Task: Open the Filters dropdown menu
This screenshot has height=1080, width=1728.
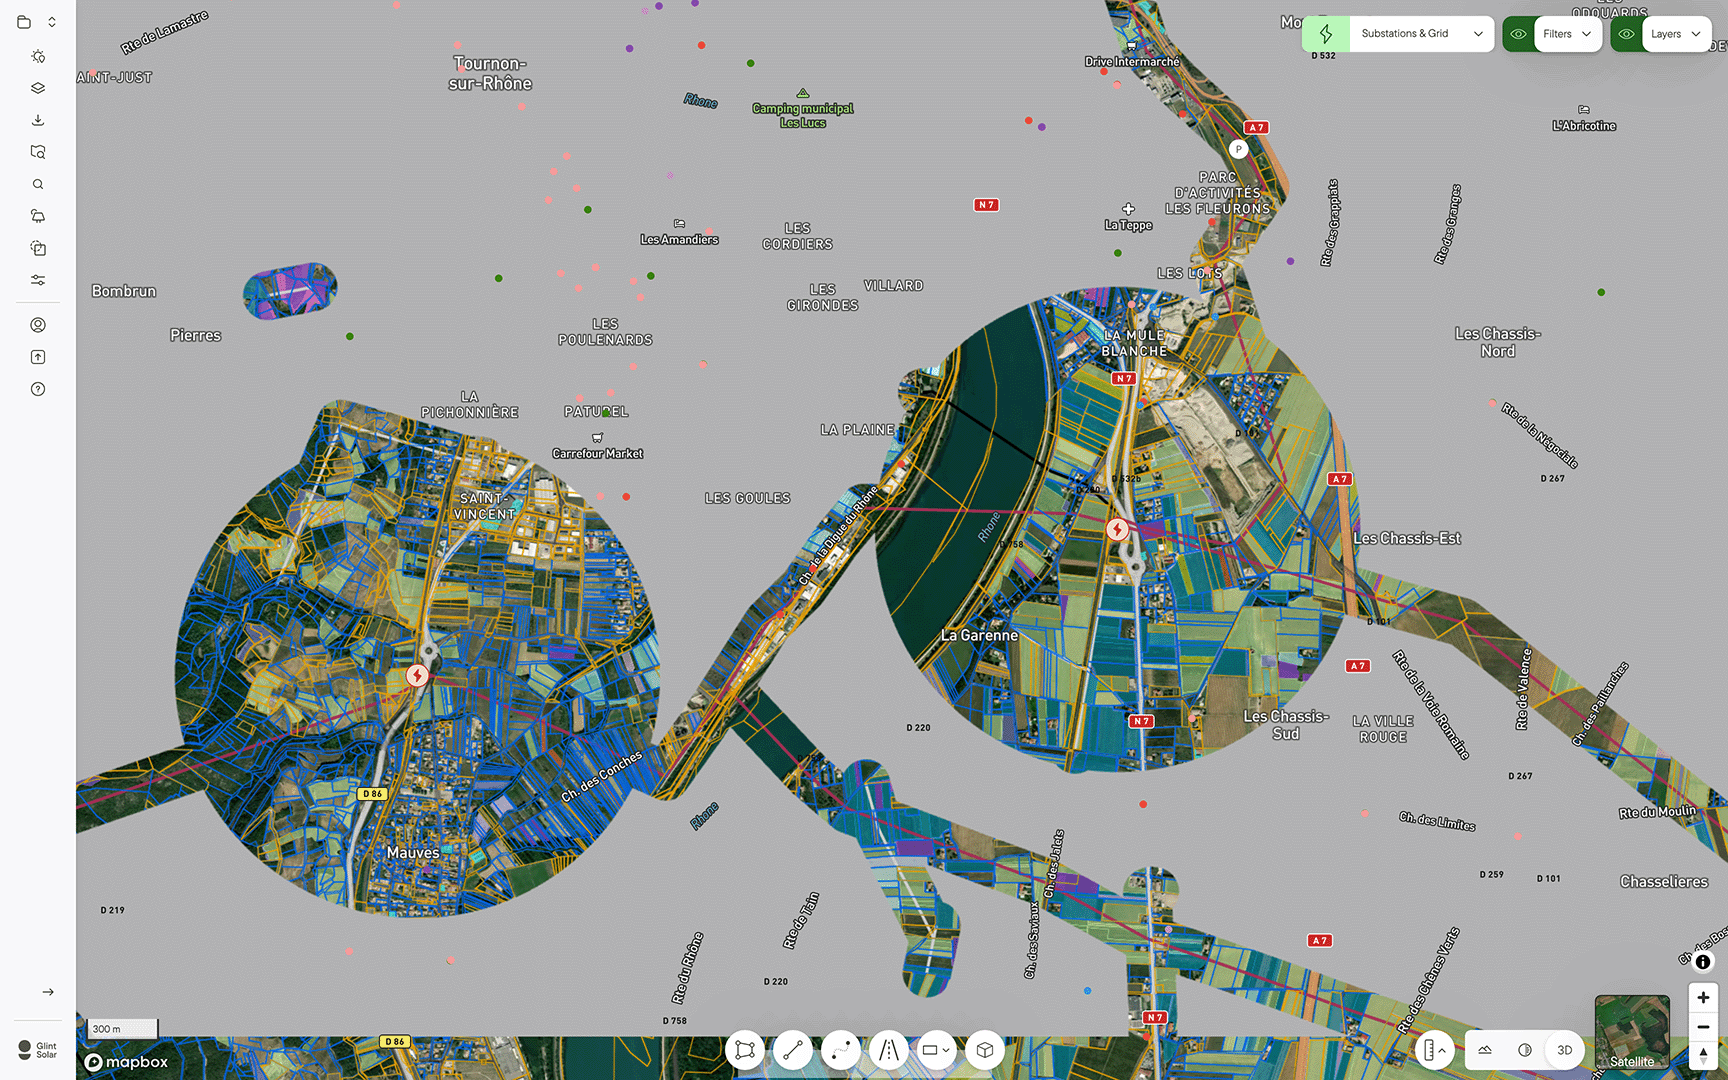Action: pos(1567,34)
